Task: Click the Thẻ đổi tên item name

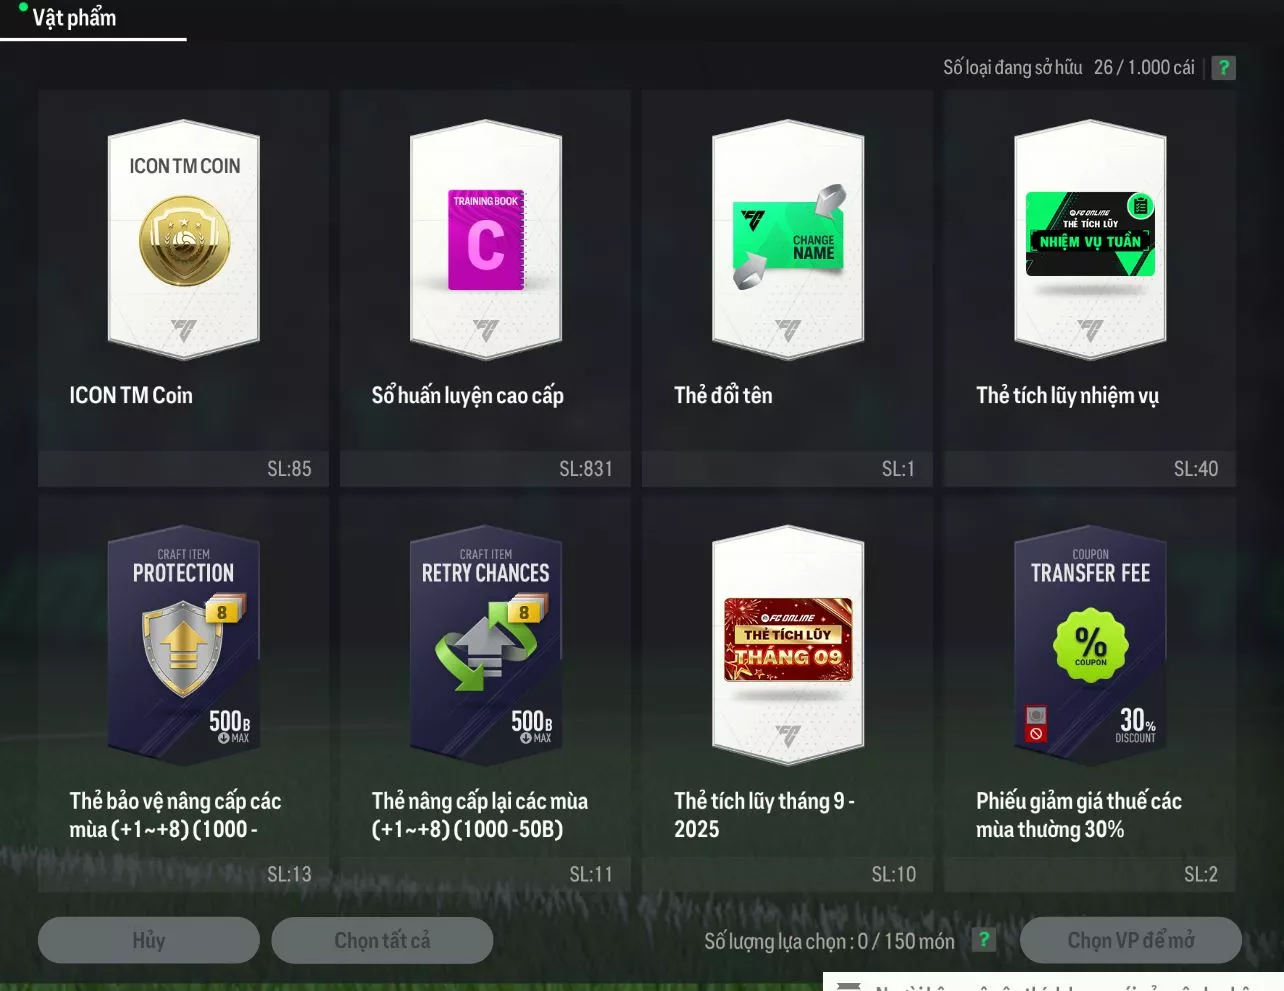Action: click(723, 396)
